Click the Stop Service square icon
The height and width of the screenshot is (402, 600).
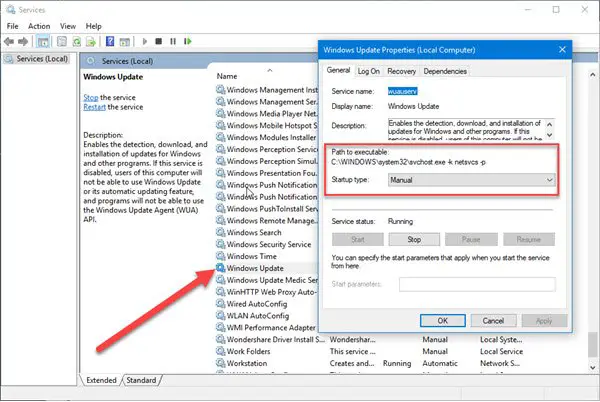(158, 41)
